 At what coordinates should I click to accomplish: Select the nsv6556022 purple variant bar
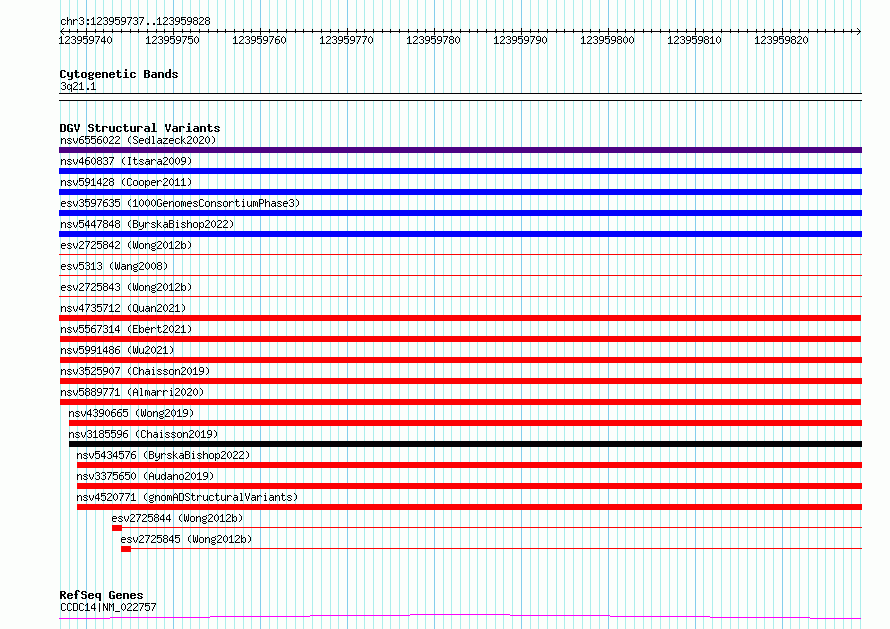pos(460,150)
